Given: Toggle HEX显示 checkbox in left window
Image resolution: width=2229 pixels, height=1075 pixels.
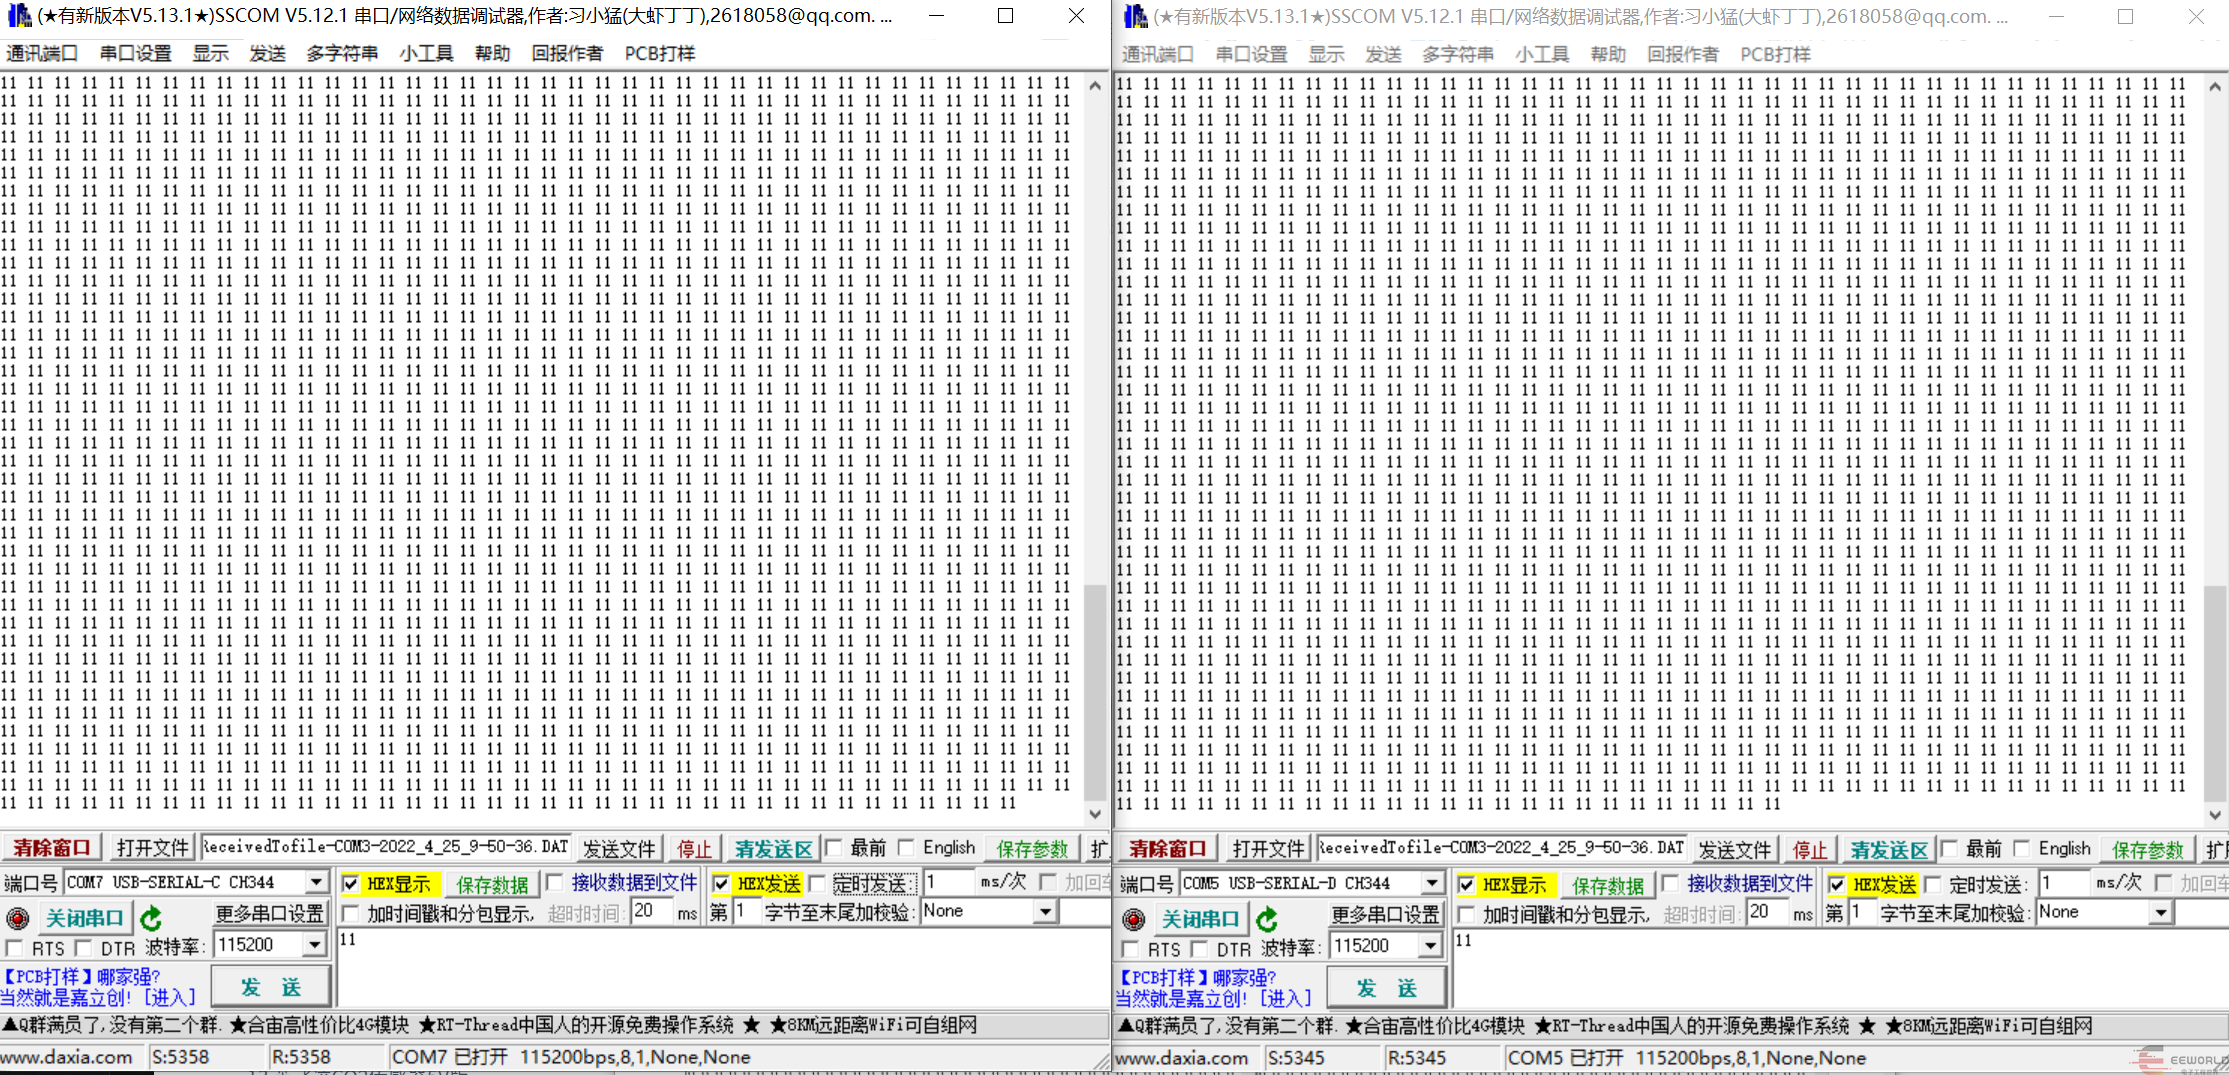Looking at the screenshot, I should [x=351, y=884].
